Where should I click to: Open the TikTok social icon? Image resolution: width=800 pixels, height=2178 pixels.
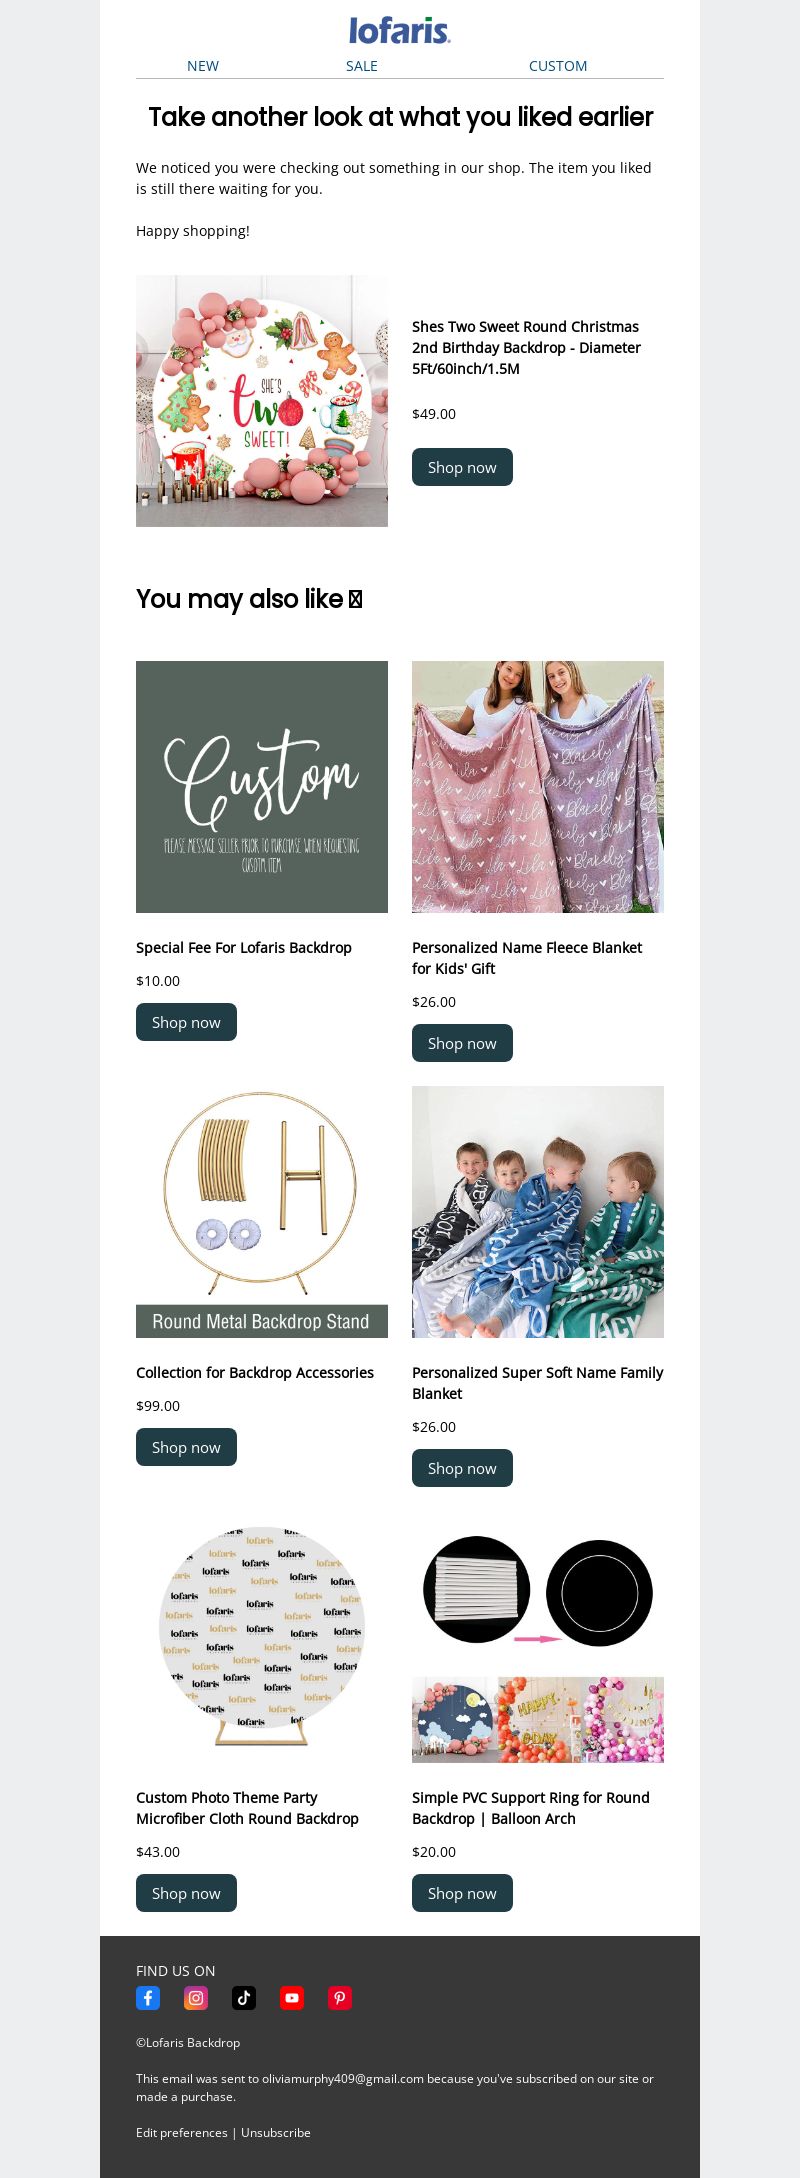click(x=244, y=1997)
